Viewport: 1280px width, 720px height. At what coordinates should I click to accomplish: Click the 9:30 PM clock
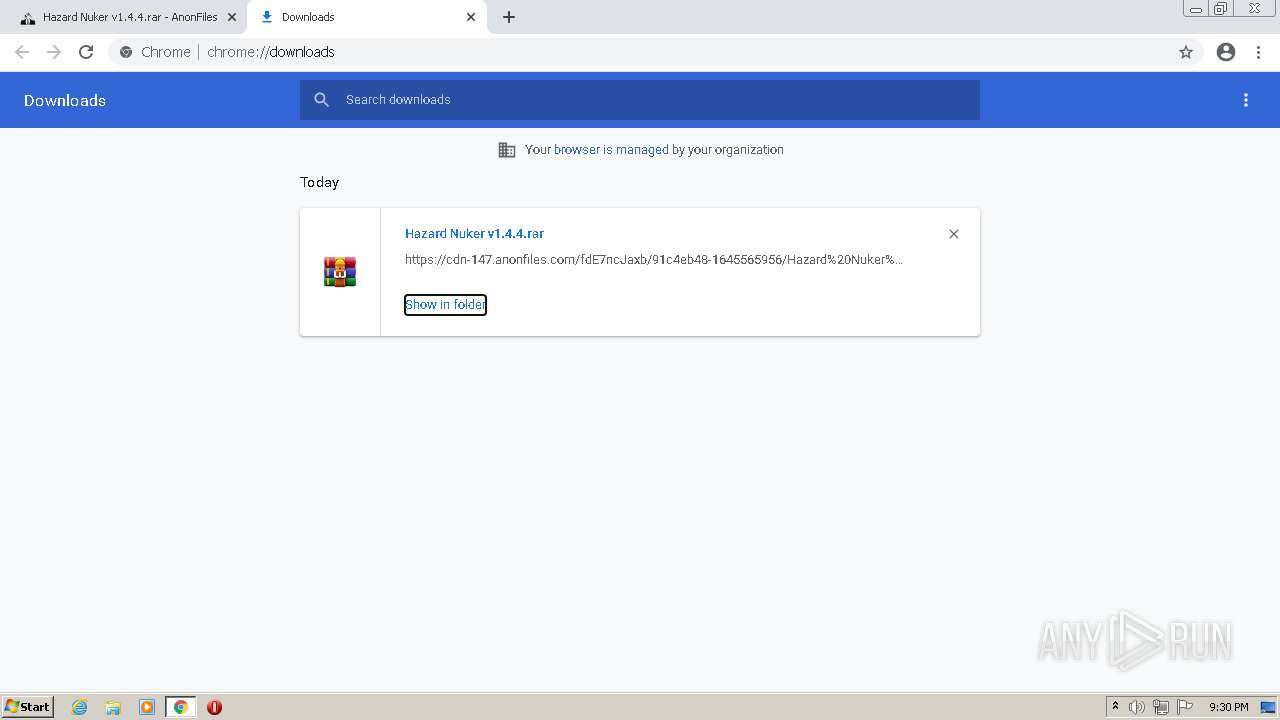(1228, 707)
